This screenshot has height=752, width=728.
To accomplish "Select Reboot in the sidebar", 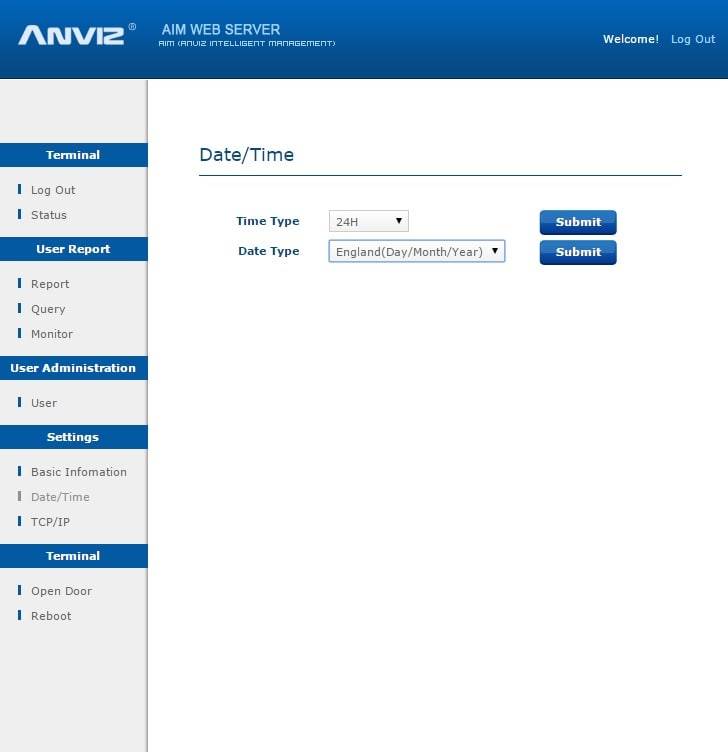I will point(51,616).
